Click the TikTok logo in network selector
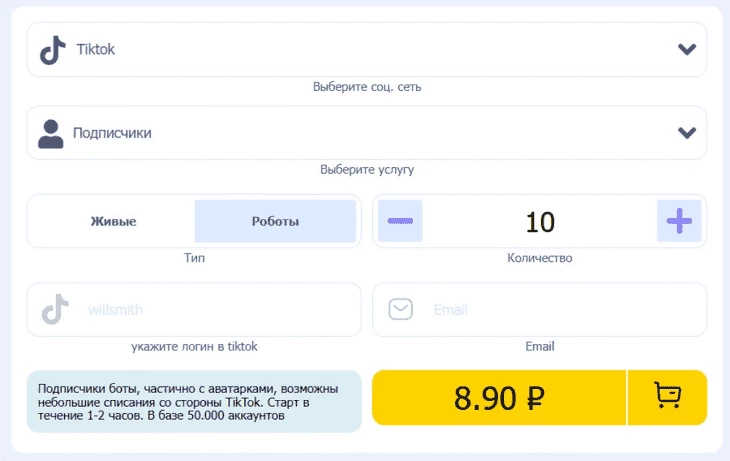The height and width of the screenshot is (461, 730). (53, 50)
